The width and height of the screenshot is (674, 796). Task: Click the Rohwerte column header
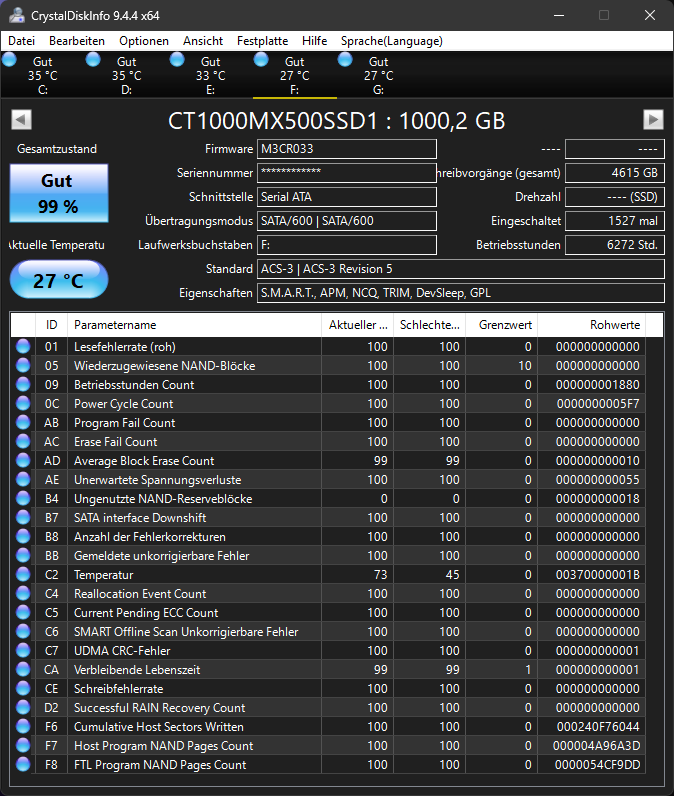tap(592, 325)
